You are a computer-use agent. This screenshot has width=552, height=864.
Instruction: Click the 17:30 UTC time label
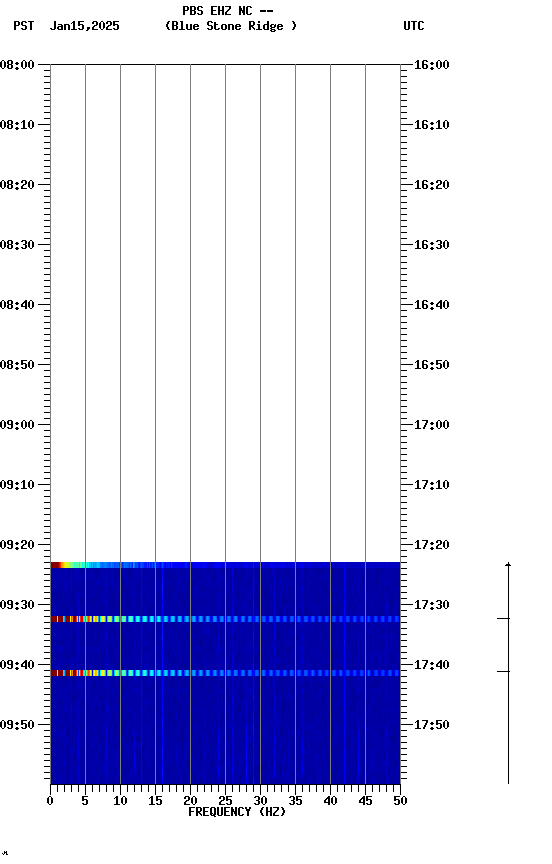click(x=432, y=605)
